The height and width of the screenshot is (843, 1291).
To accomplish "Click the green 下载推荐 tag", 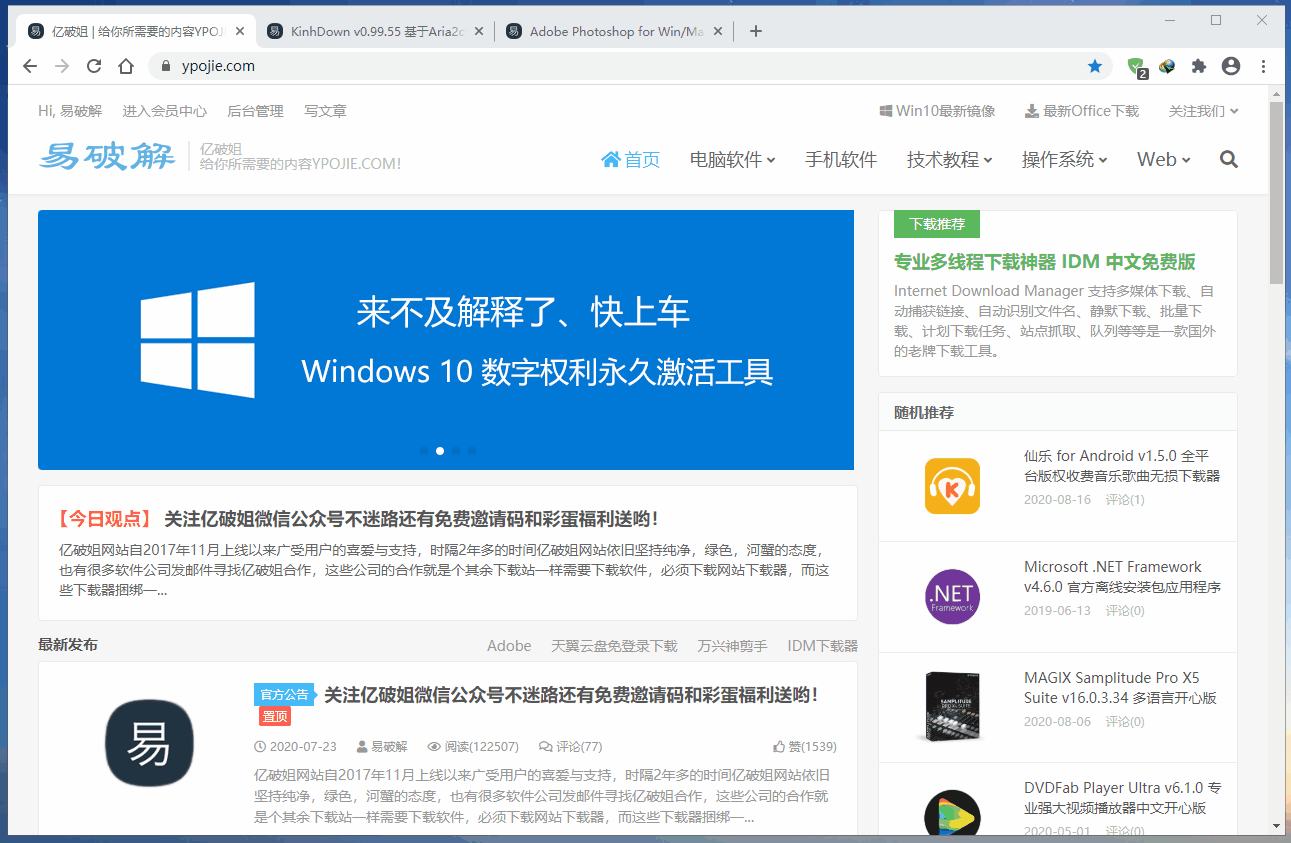I will tap(937, 224).
